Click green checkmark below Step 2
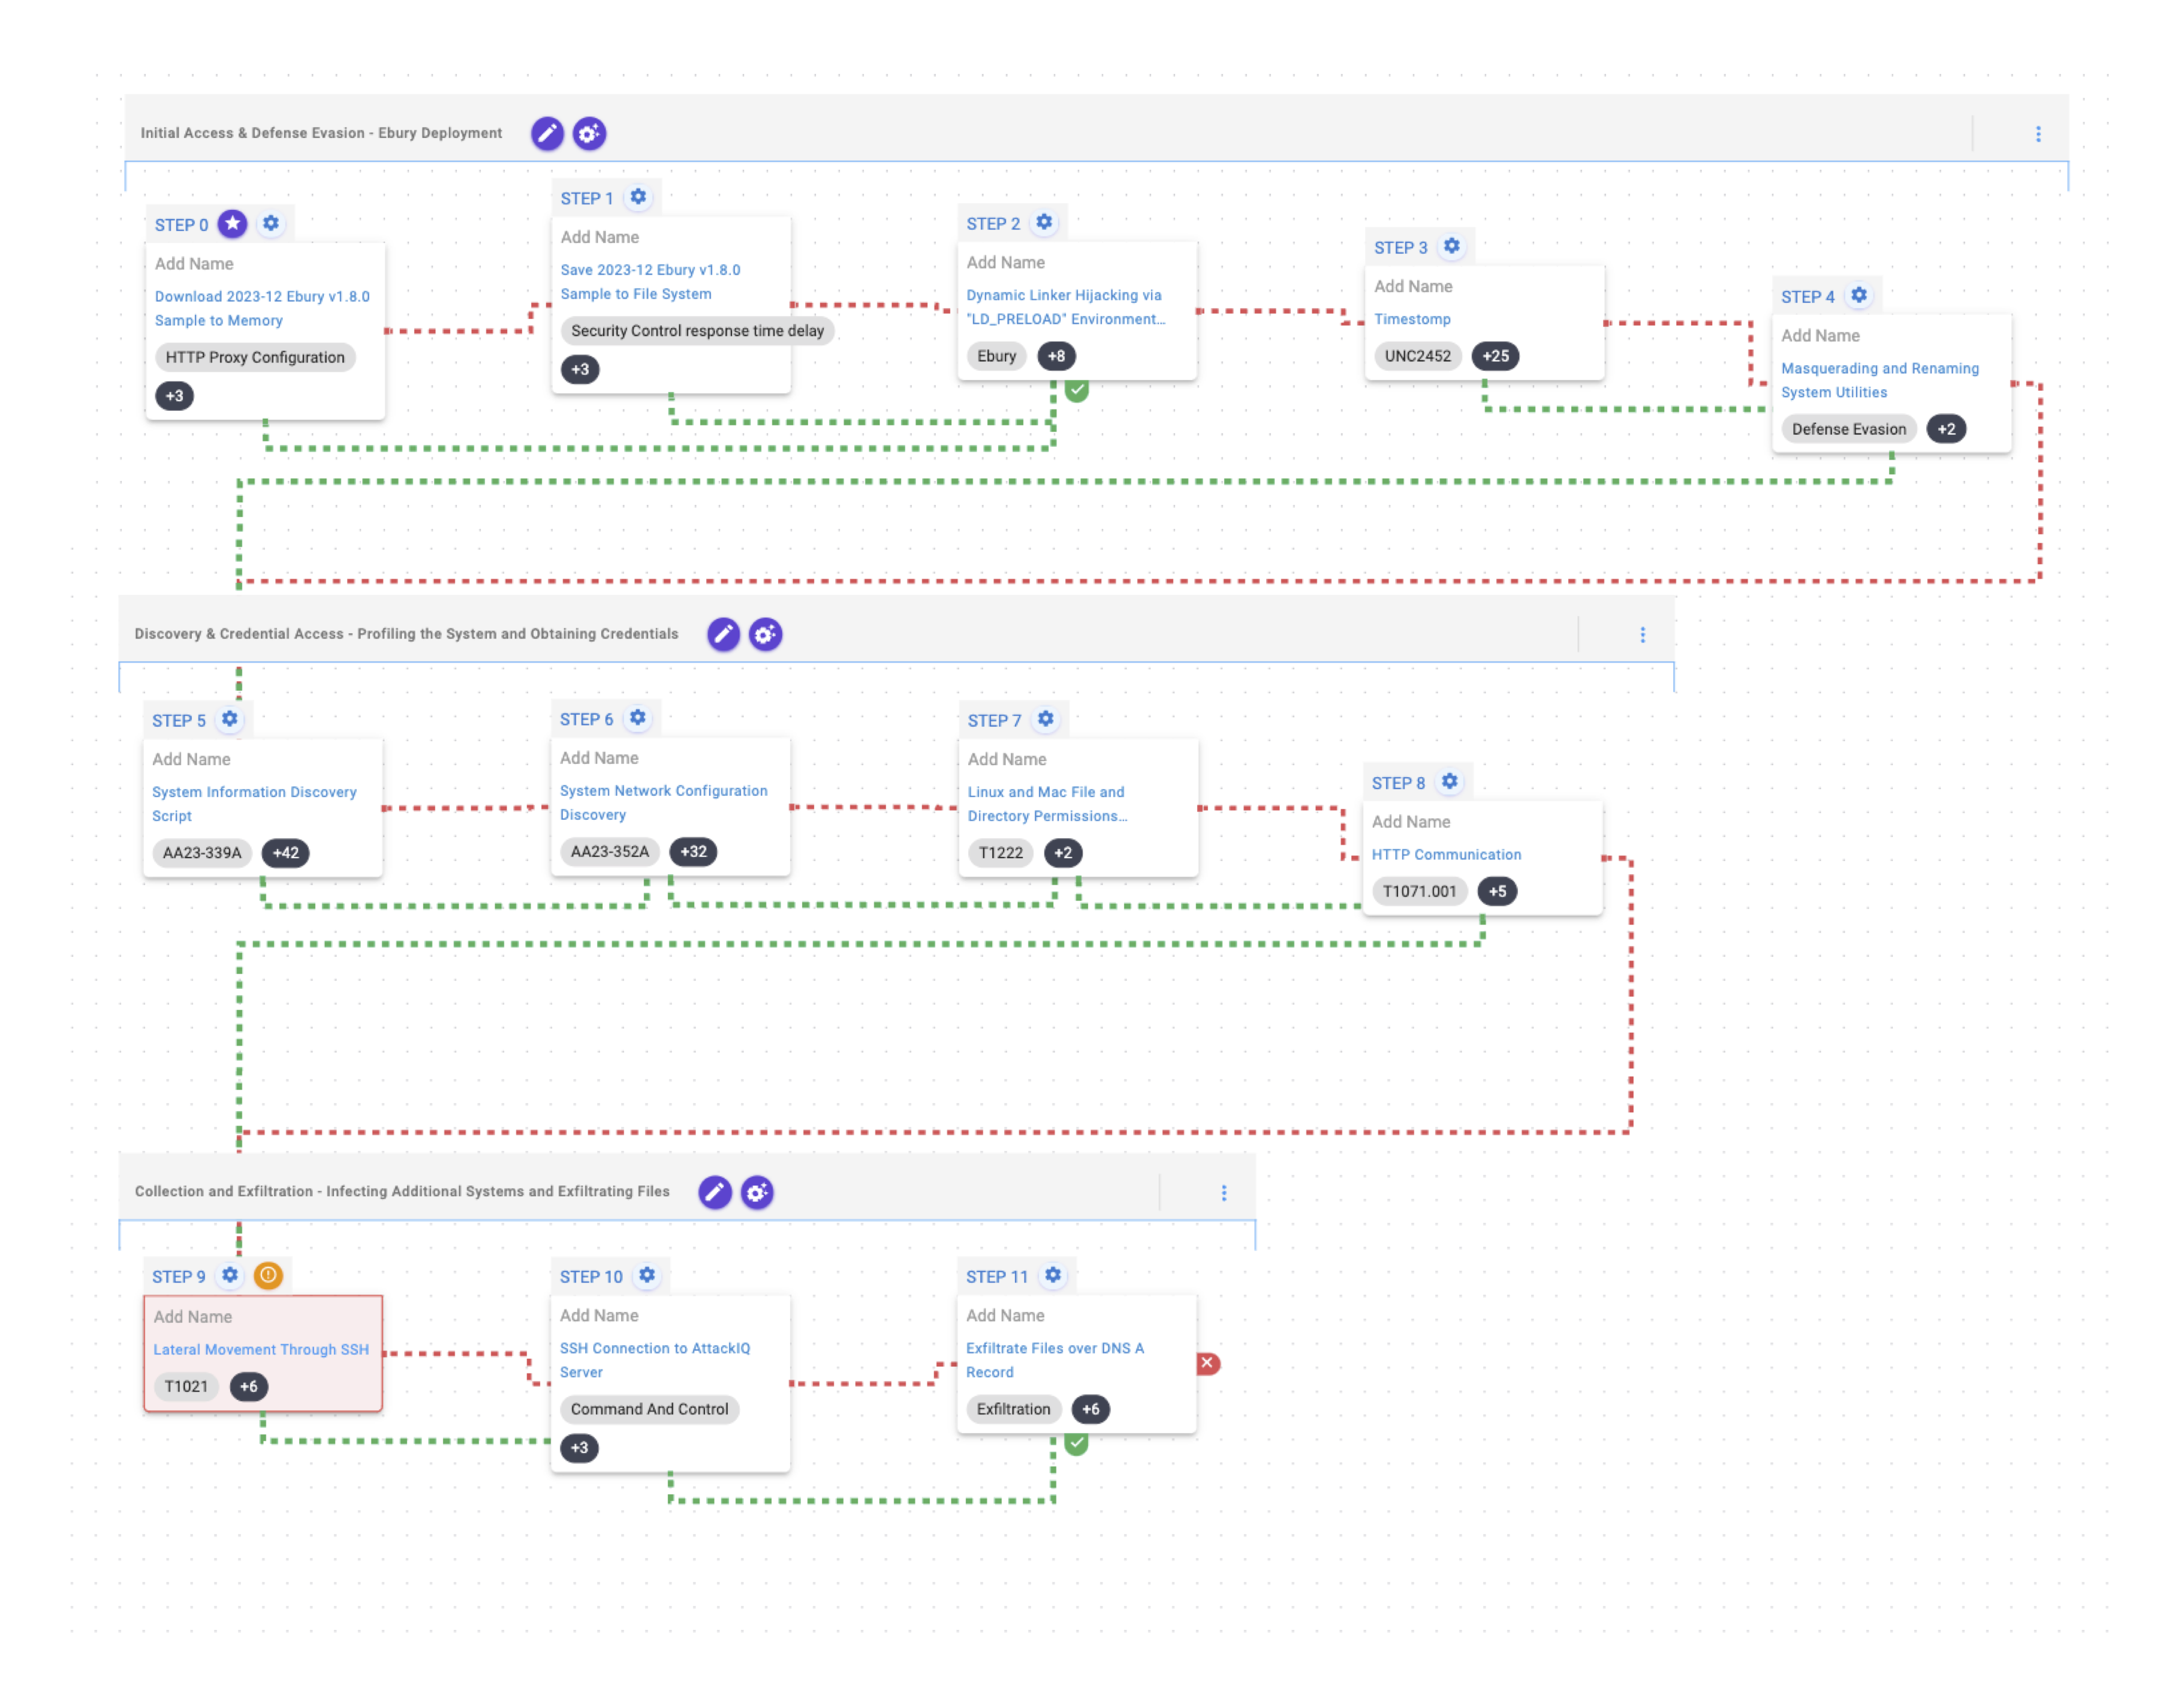This screenshot has width=2184, height=1694. tap(1076, 391)
